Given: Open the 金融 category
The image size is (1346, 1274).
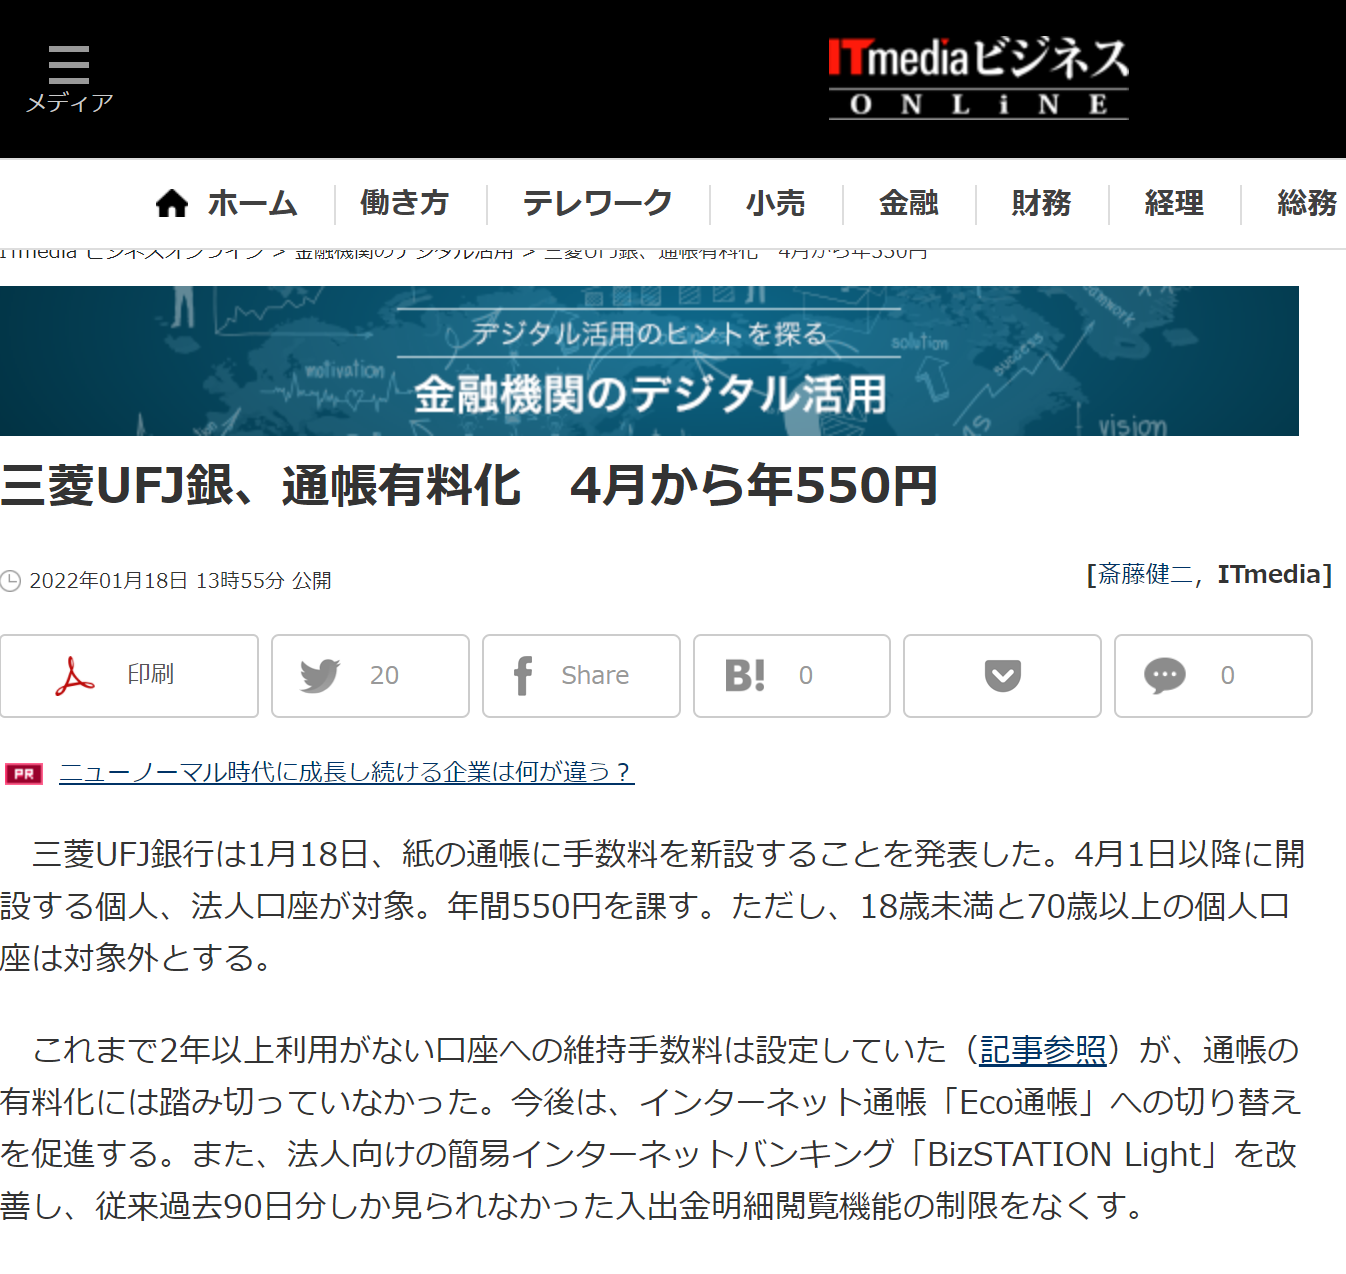Looking at the screenshot, I should click(x=908, y=203).
